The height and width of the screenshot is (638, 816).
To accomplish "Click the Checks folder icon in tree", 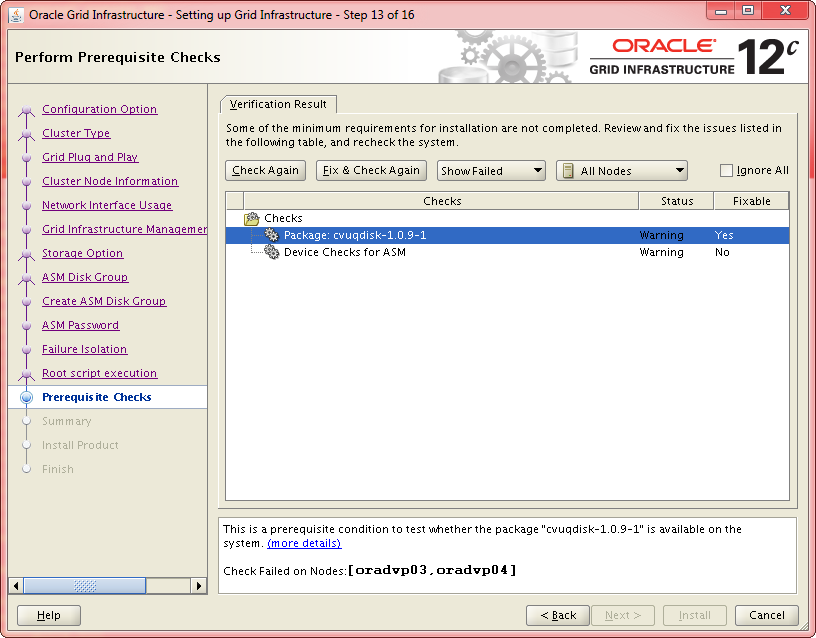I will pyautogui.click(x=252, y=218).
